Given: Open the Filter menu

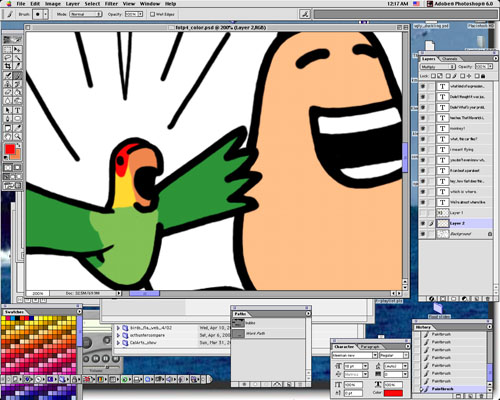Looking at the screenshot, I should [x=111, y=4].
